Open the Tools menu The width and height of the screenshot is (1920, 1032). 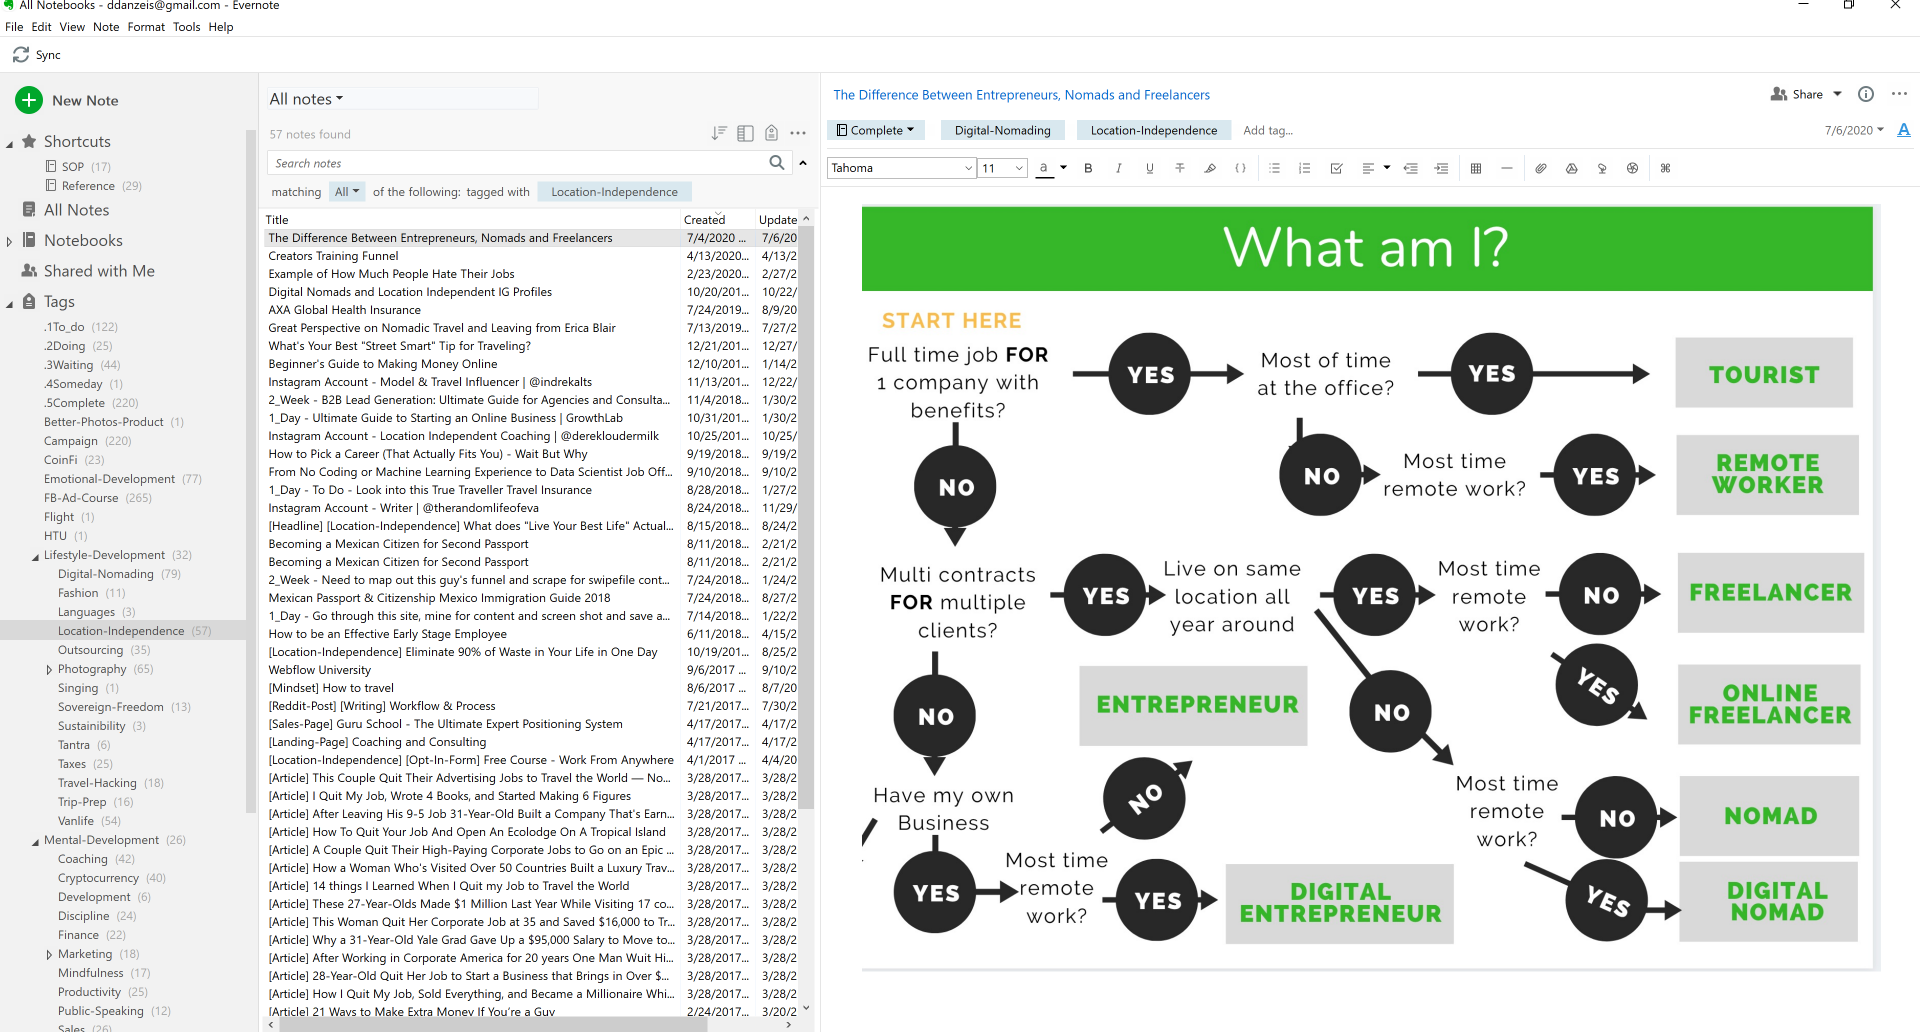tap(186, 27)
